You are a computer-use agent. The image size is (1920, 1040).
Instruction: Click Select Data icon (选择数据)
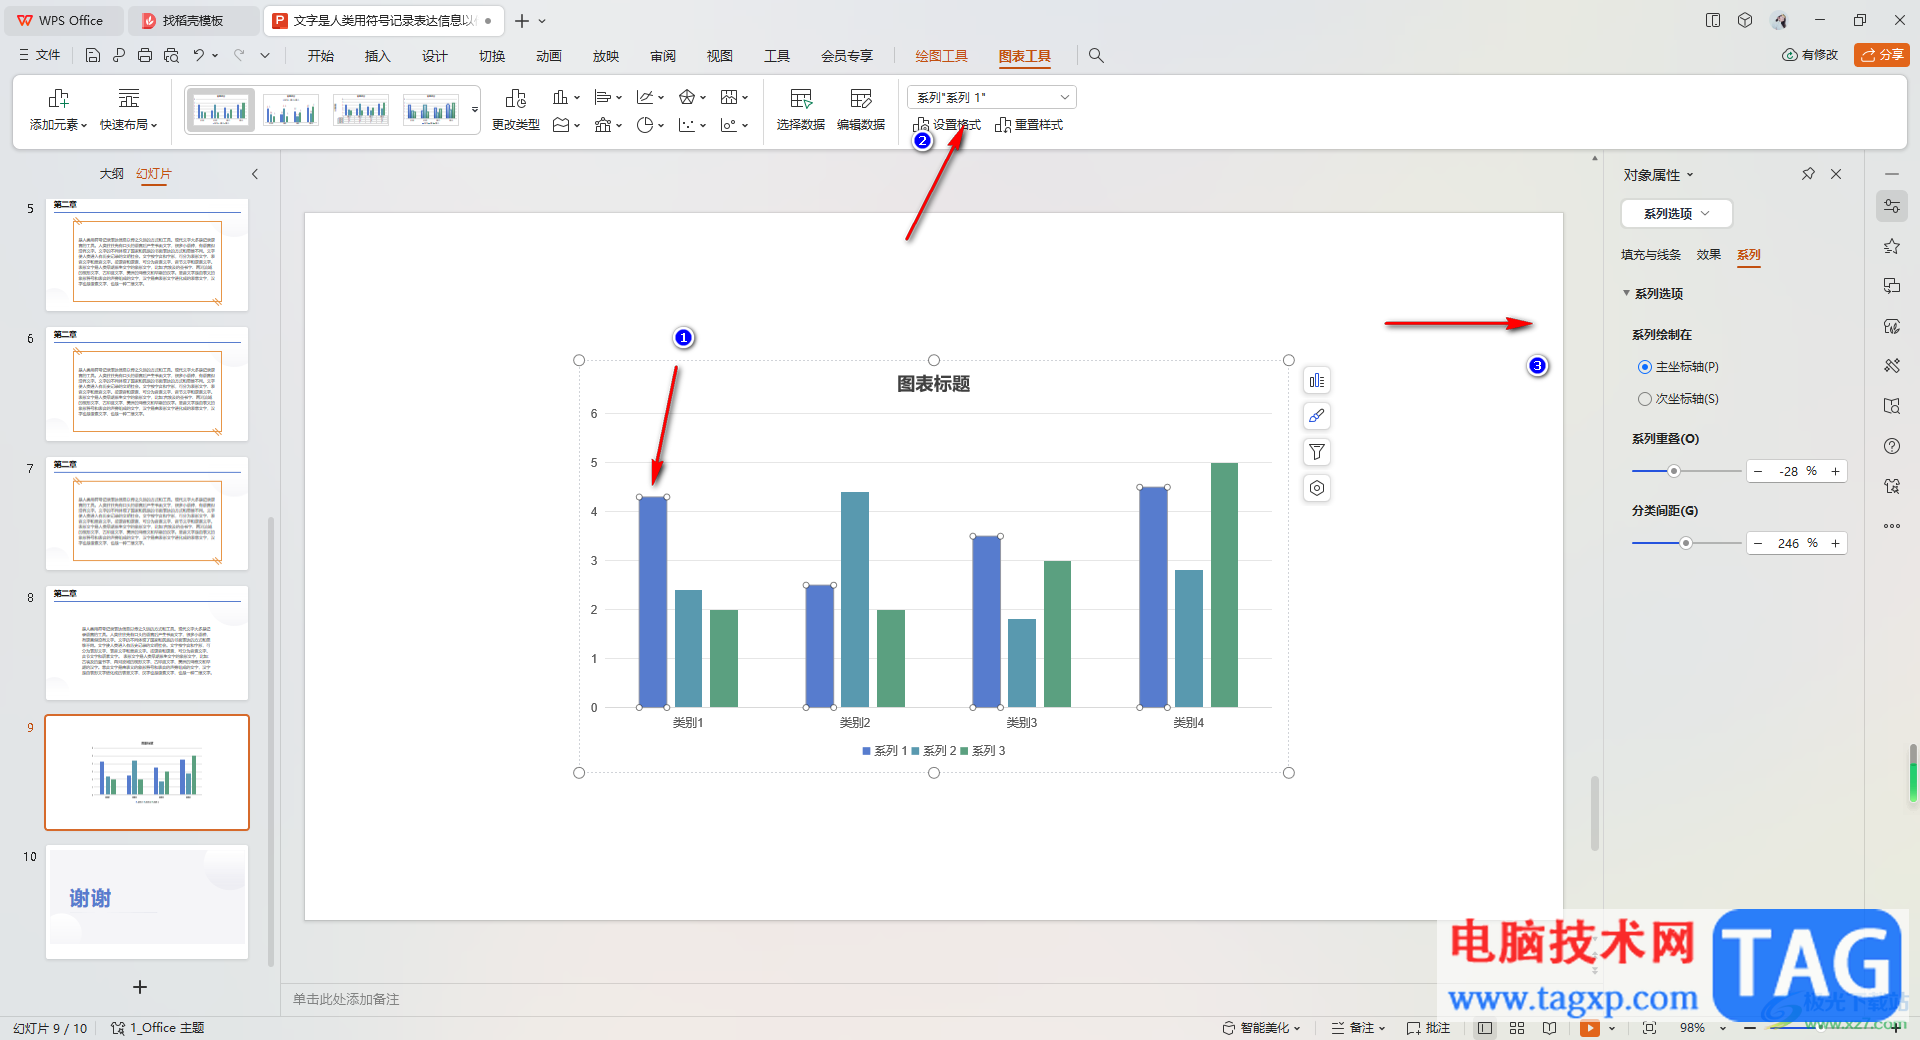[x=801, y=110]
